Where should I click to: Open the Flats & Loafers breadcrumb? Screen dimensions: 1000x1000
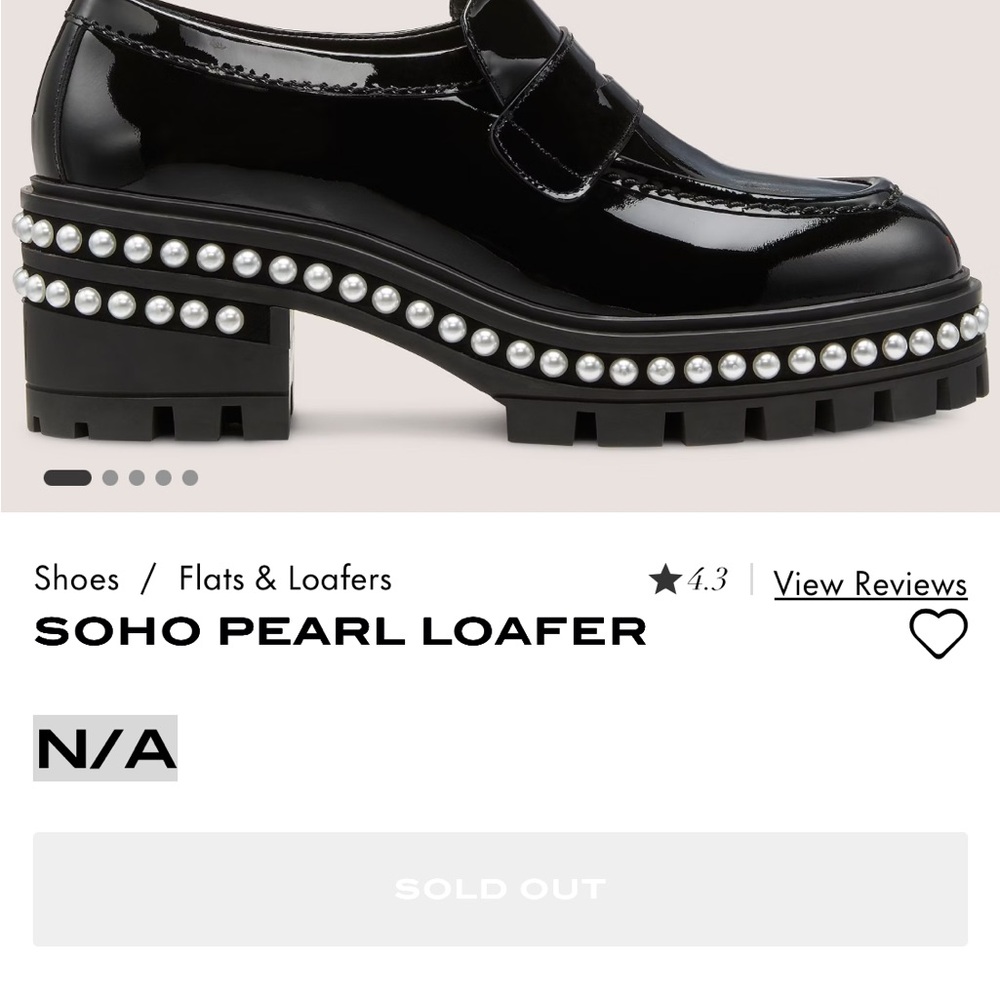coord(285,577)
